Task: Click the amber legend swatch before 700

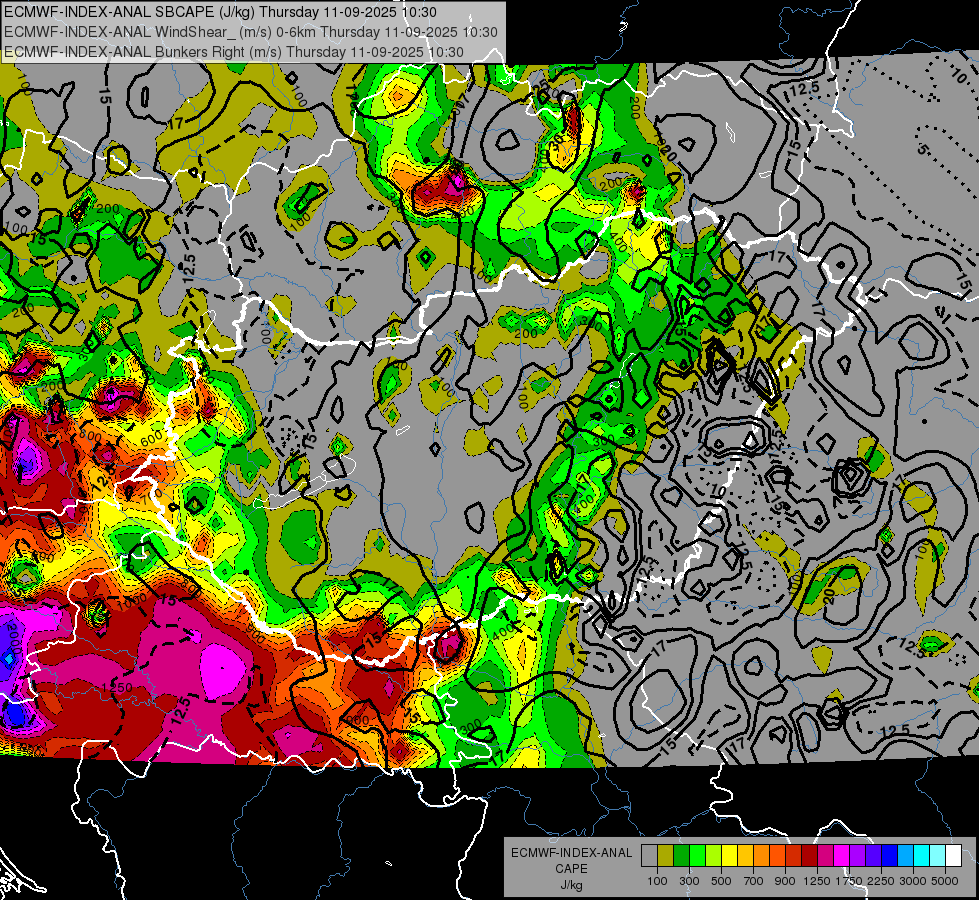Action: (x=746, y=856)
